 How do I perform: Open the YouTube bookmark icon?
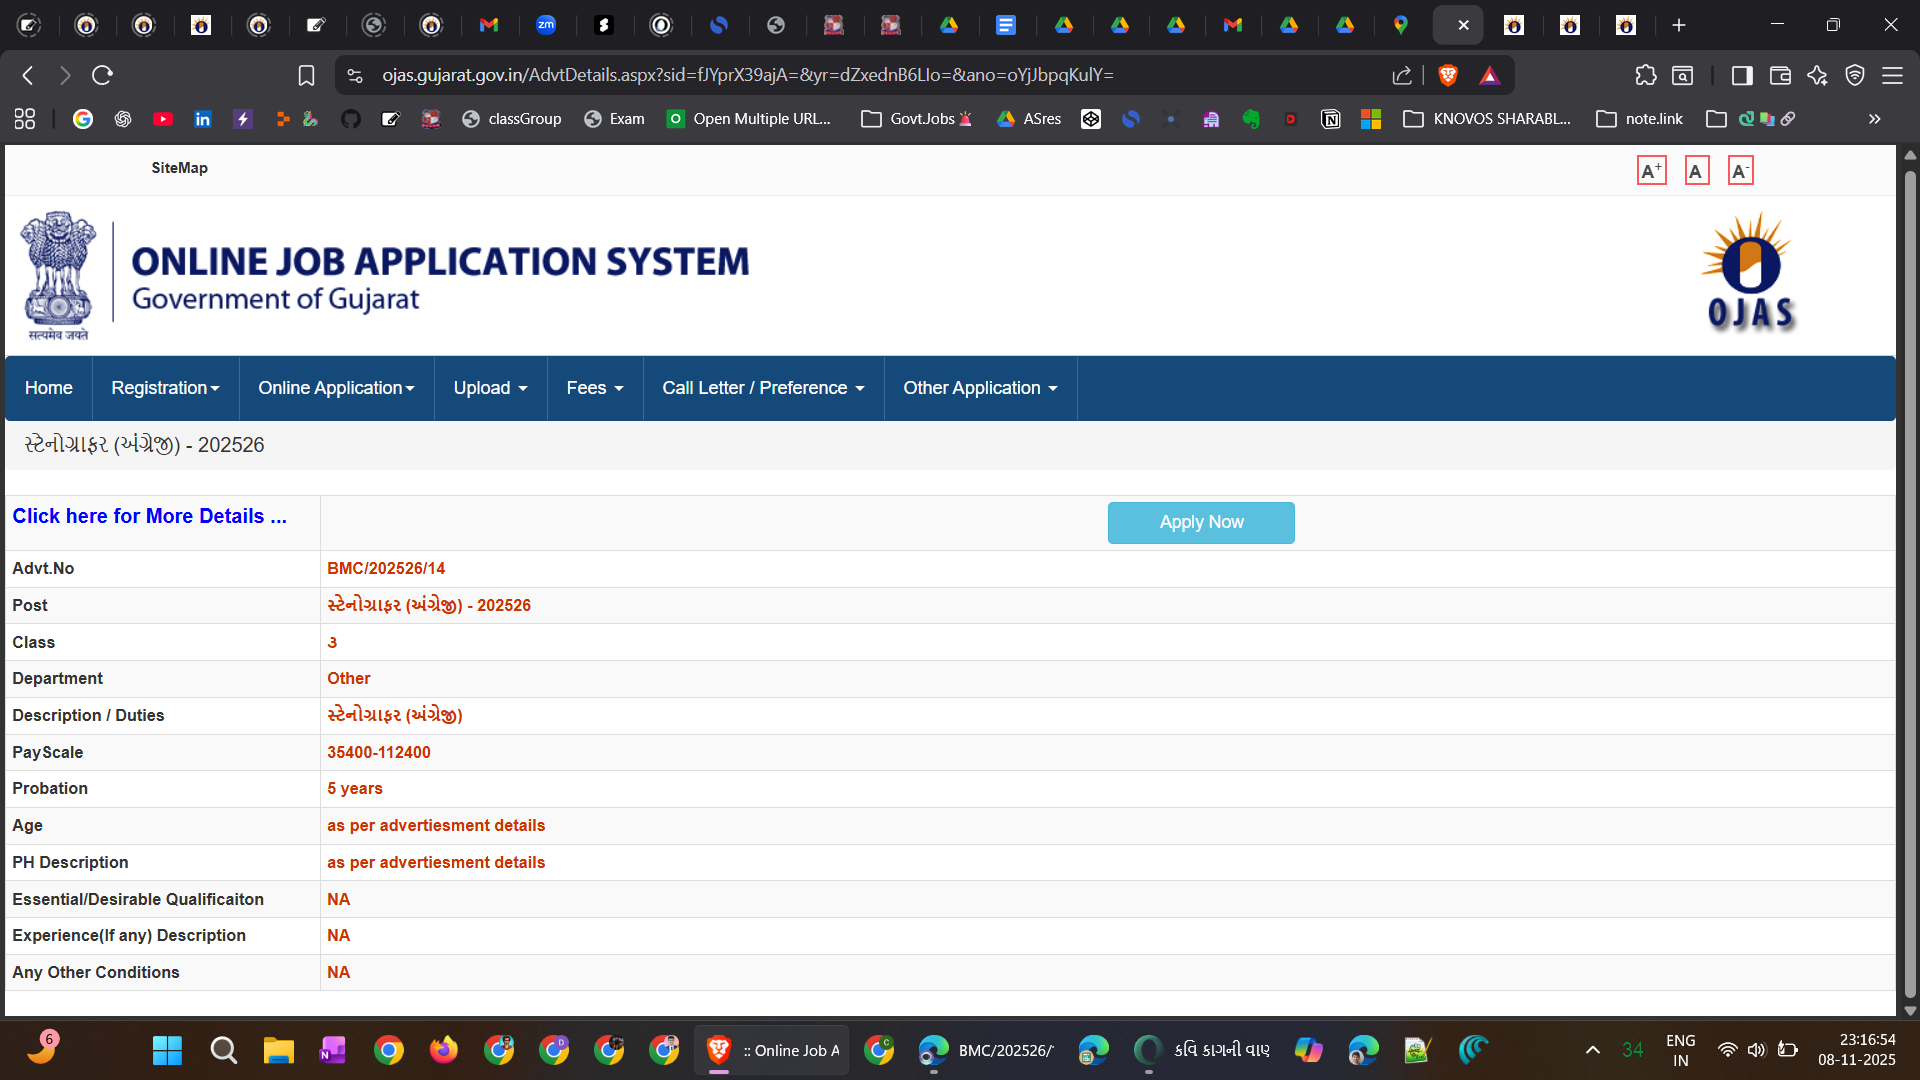[x=163, y=119]
